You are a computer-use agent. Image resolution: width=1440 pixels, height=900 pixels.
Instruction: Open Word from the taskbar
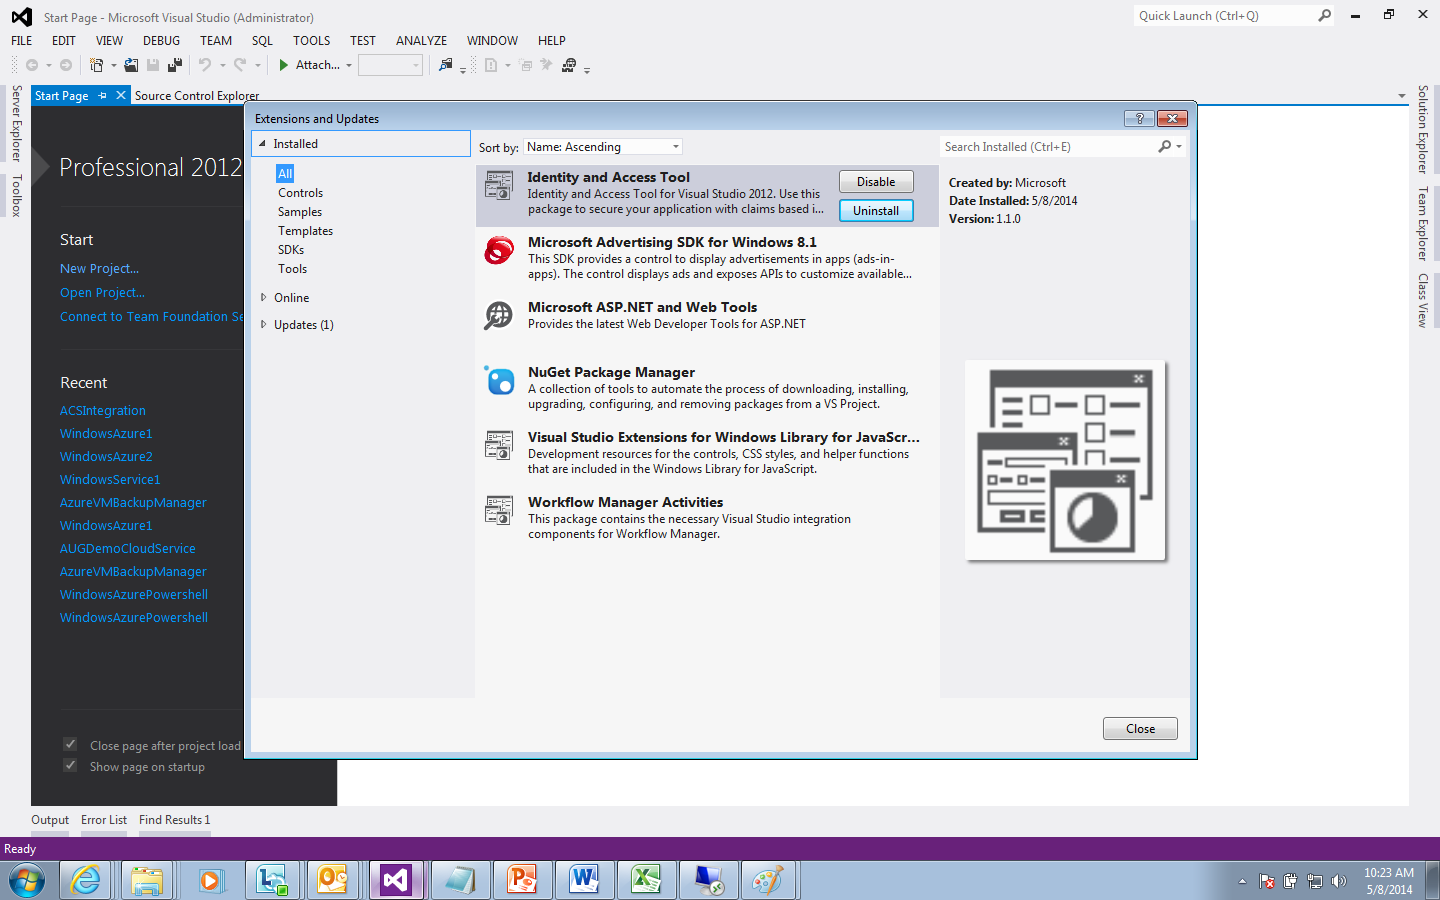click(583, 881)
